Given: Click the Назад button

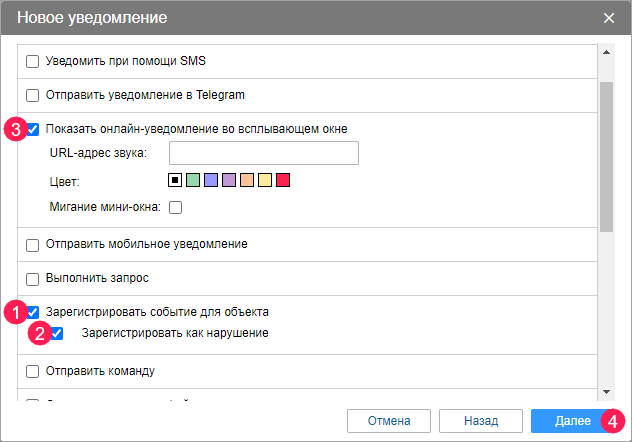Looking at the screenshot, I should point(480,420).
